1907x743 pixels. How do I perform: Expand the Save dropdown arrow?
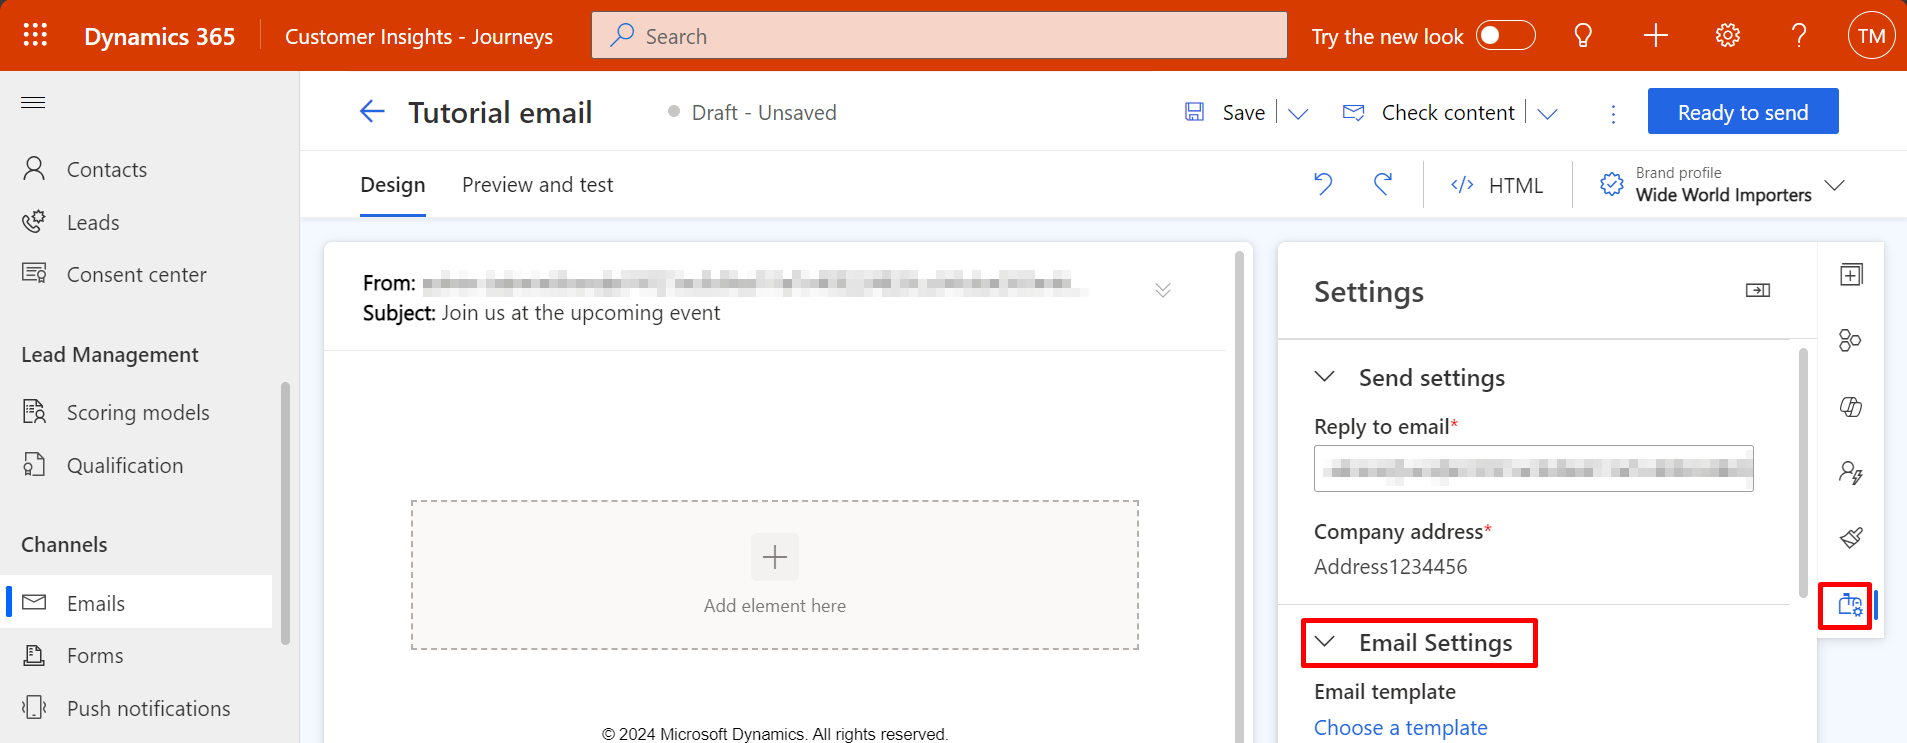coord(1298,113)
